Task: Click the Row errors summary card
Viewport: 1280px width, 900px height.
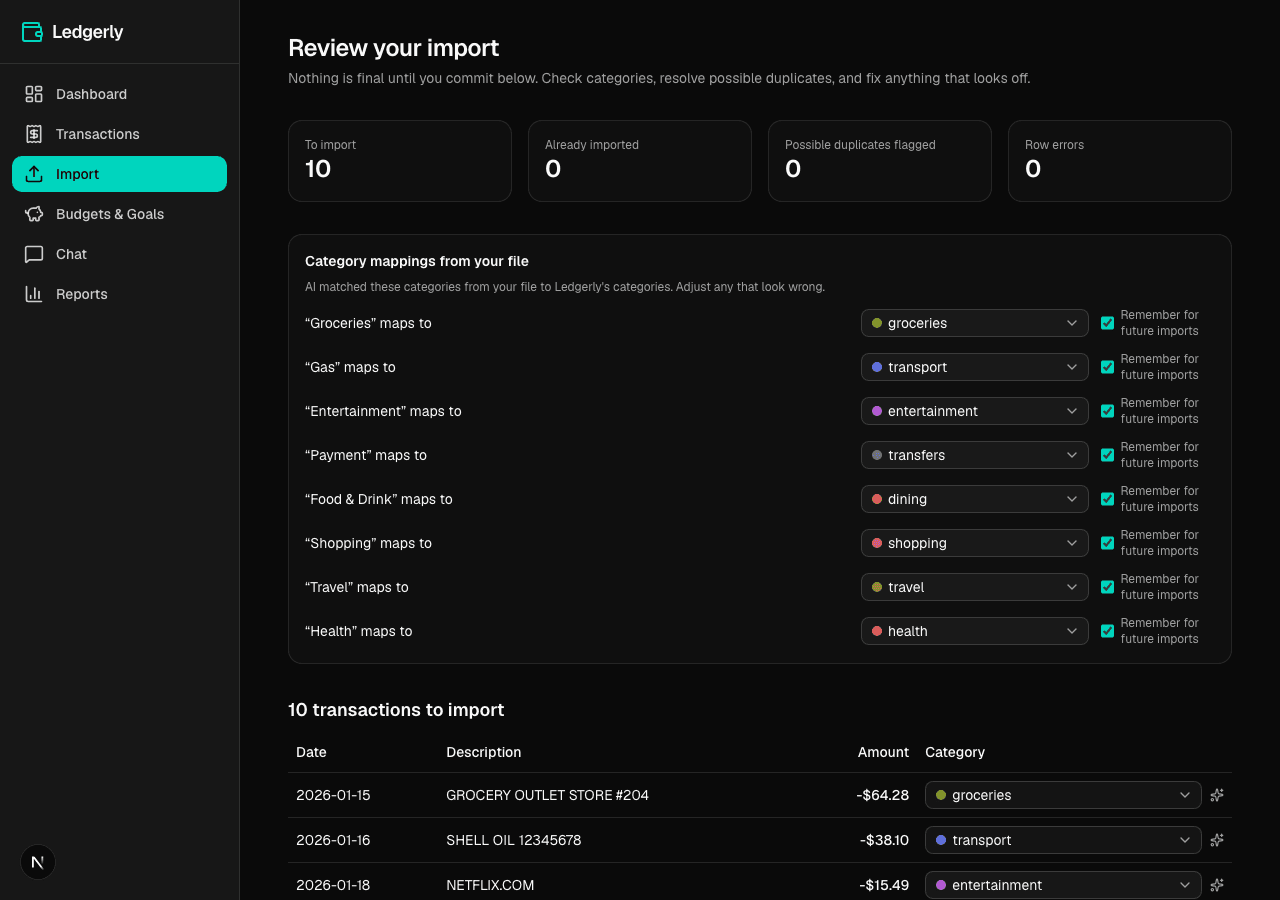Action: [x=1120, y=161]
